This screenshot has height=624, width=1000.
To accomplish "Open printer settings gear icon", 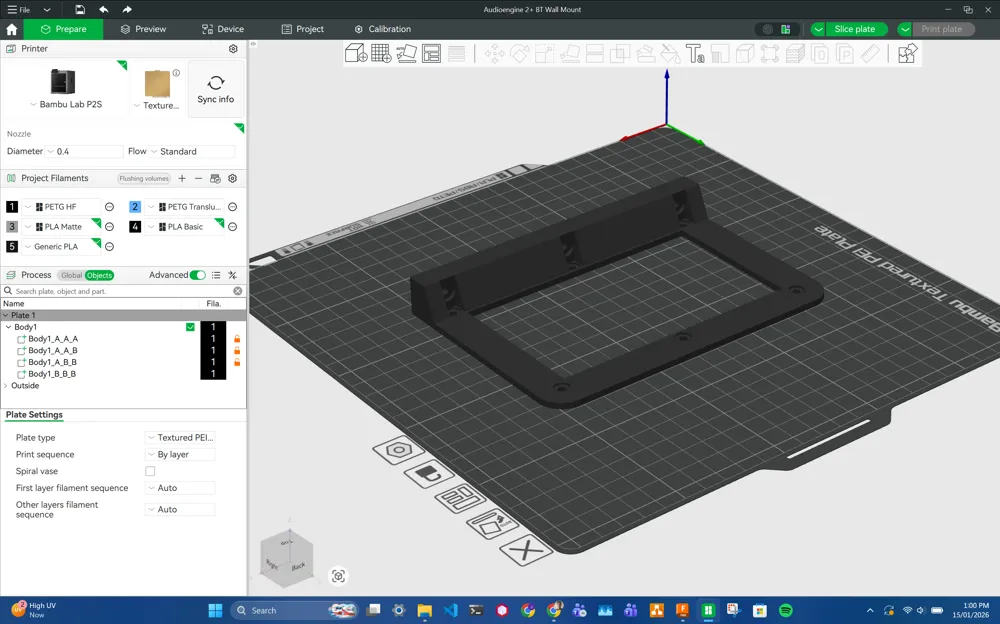I will [x=233, y=48].
